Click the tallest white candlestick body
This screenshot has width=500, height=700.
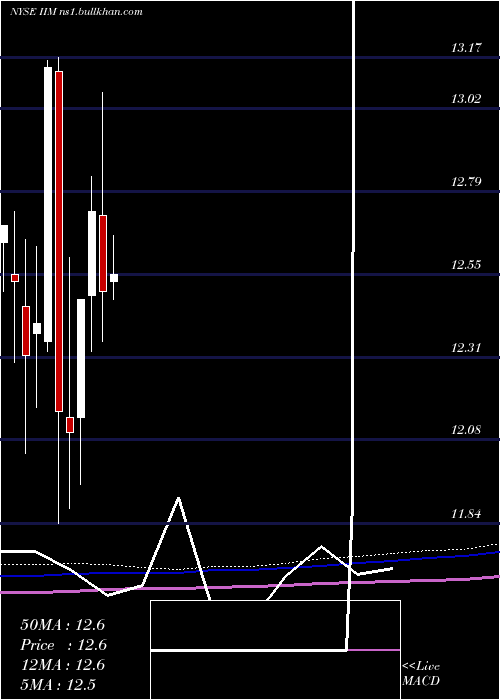click(48, 204)
